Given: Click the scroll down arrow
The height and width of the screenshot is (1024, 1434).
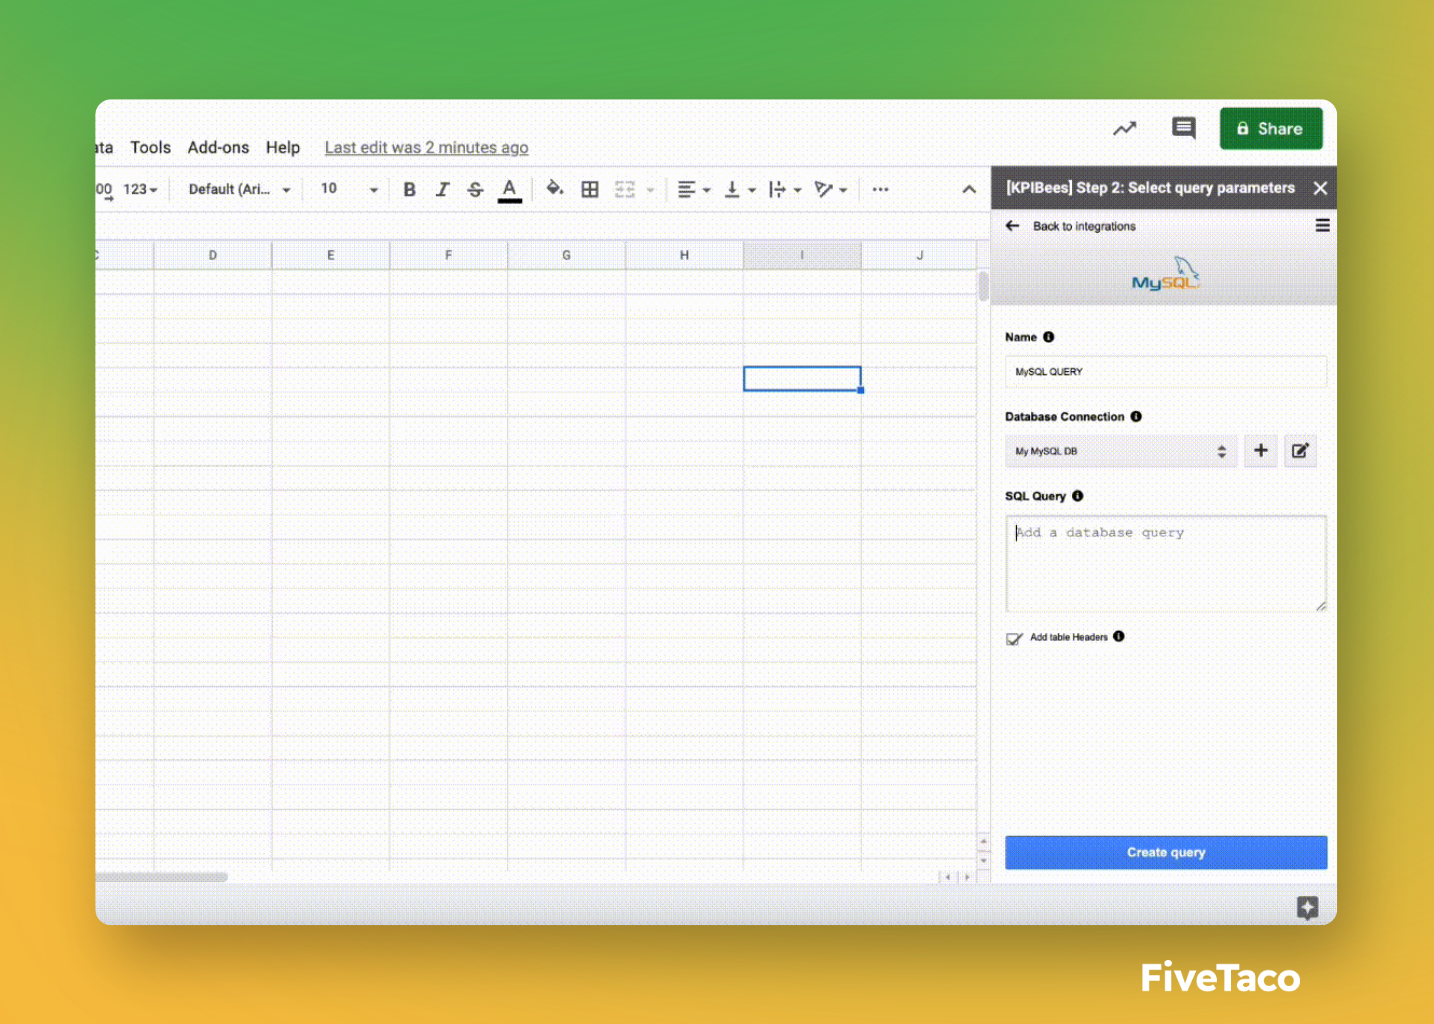Looking at the screenshot, I should click(x=984, y=861).
